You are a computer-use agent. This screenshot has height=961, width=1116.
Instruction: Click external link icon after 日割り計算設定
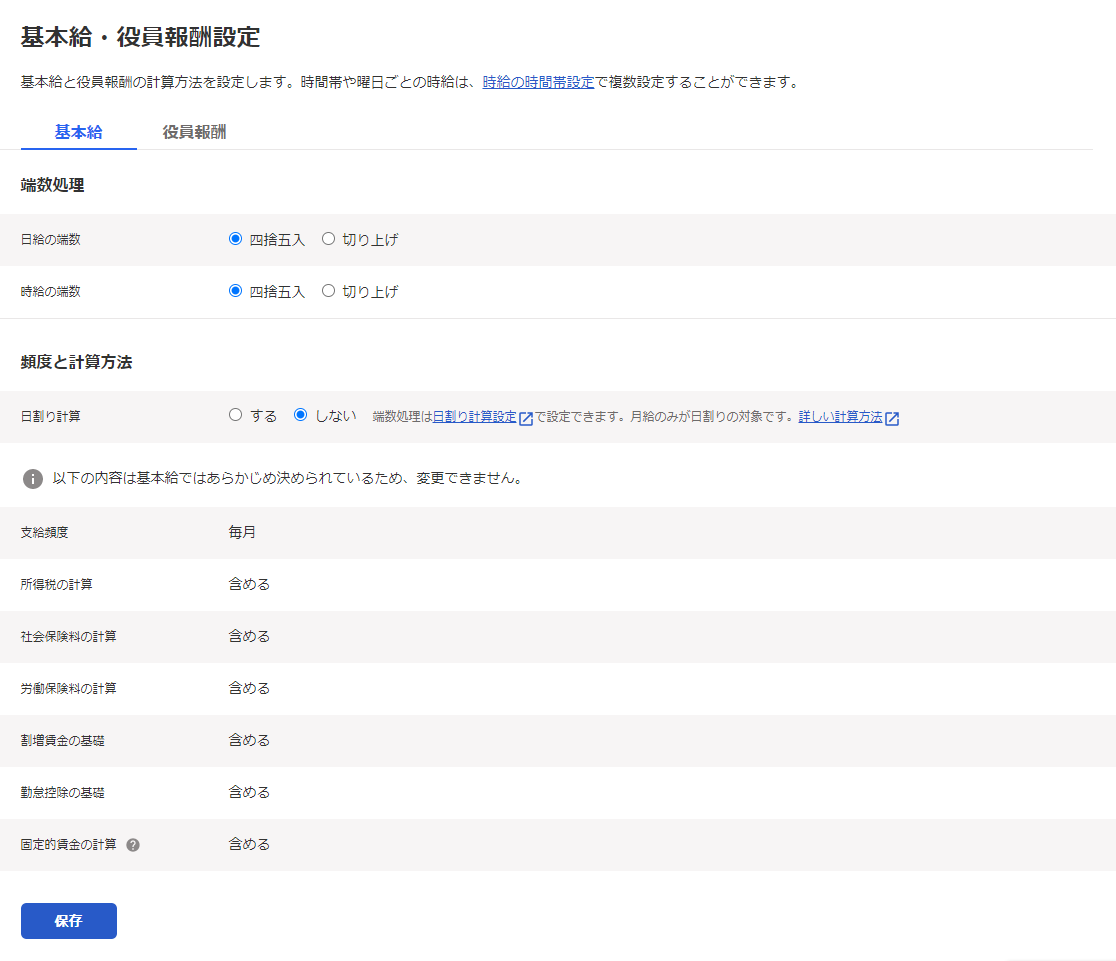click(526, 419)
